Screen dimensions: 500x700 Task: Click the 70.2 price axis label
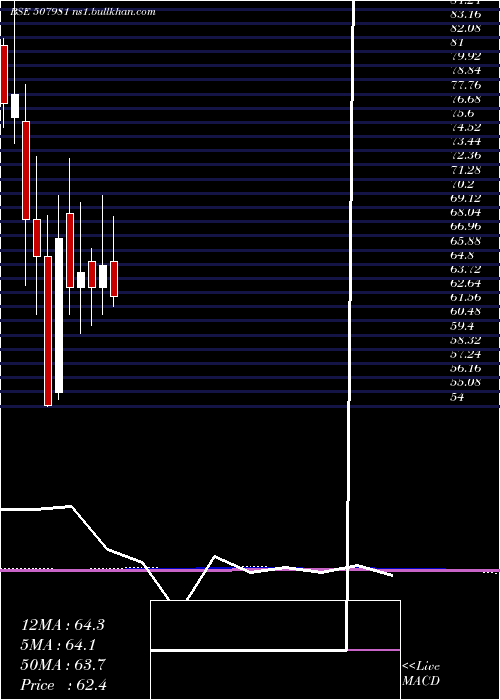tap(462, 184)
